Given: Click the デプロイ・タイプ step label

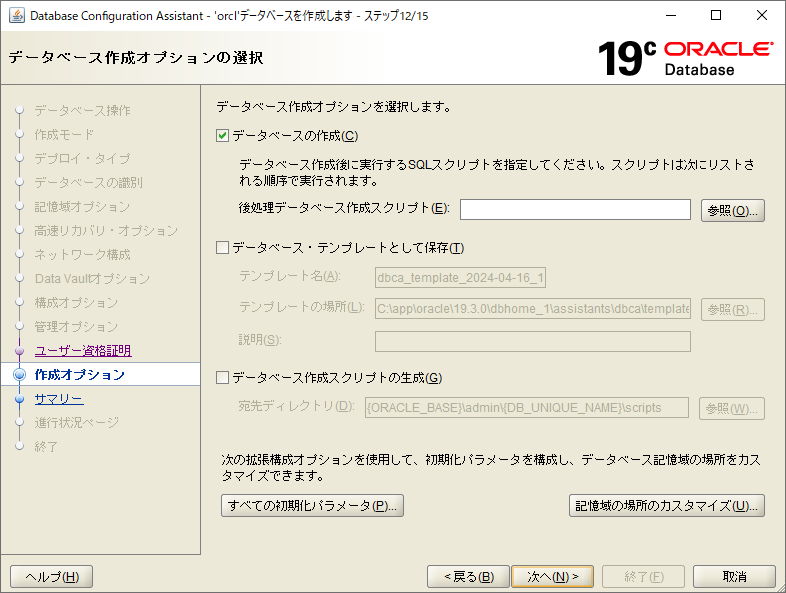Looking at the screenshot, I should pos(83,158).
